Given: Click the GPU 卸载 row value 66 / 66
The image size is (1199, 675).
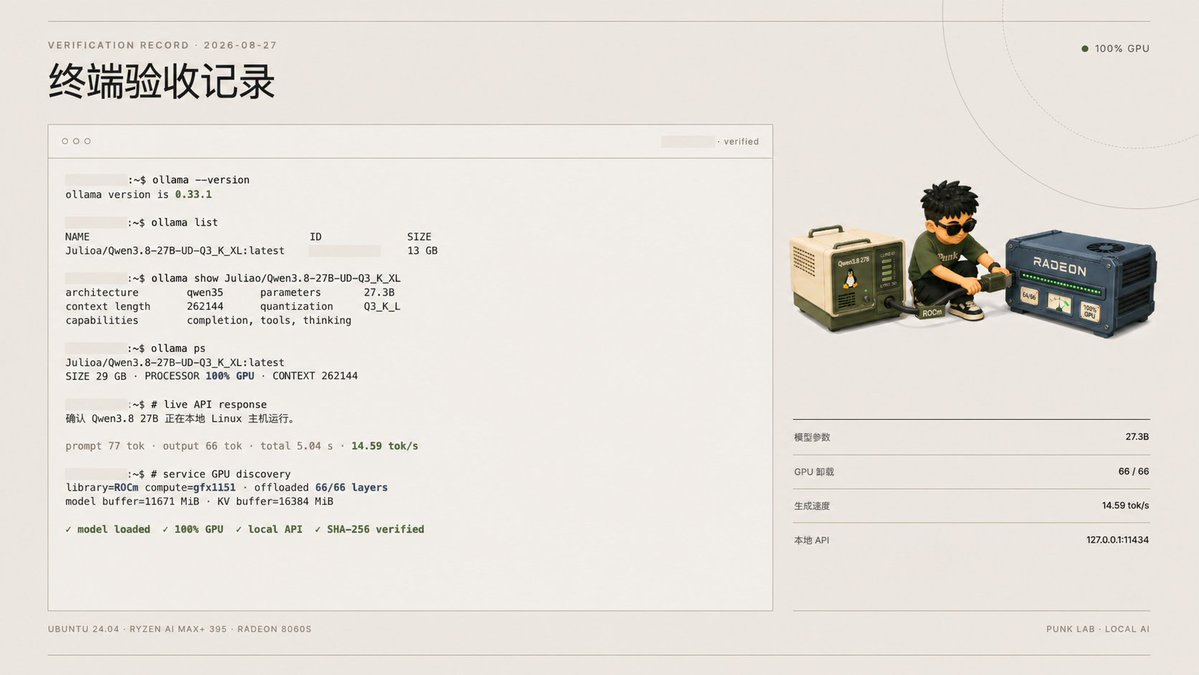Looking at the screenshot, I should [x=1133, y=471].
